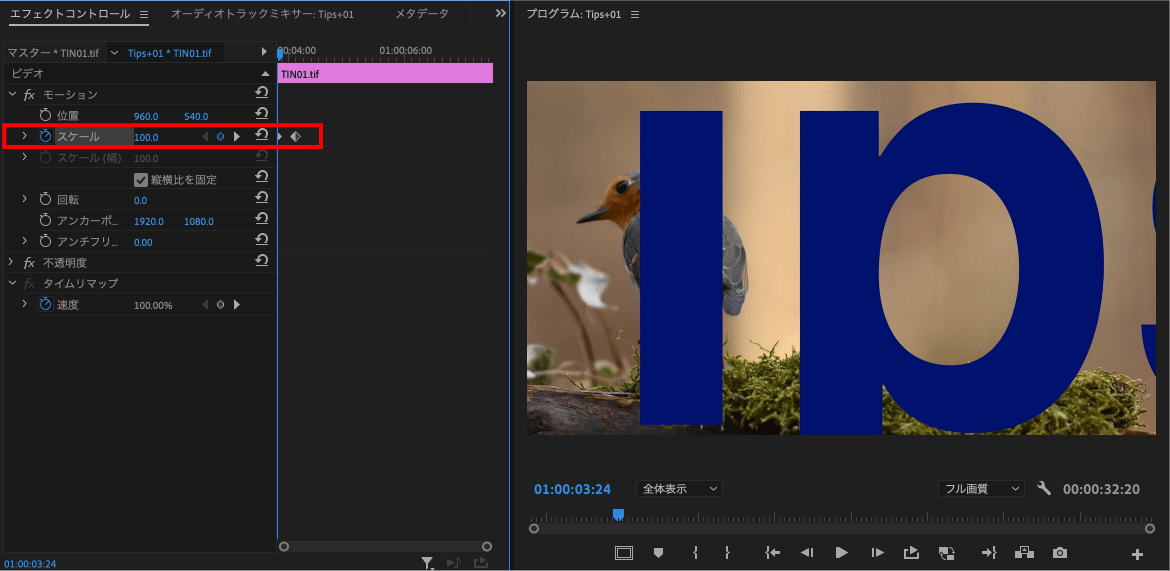
Task: Expand the 速度 parameter row
Action: click(x=25, y=304)
